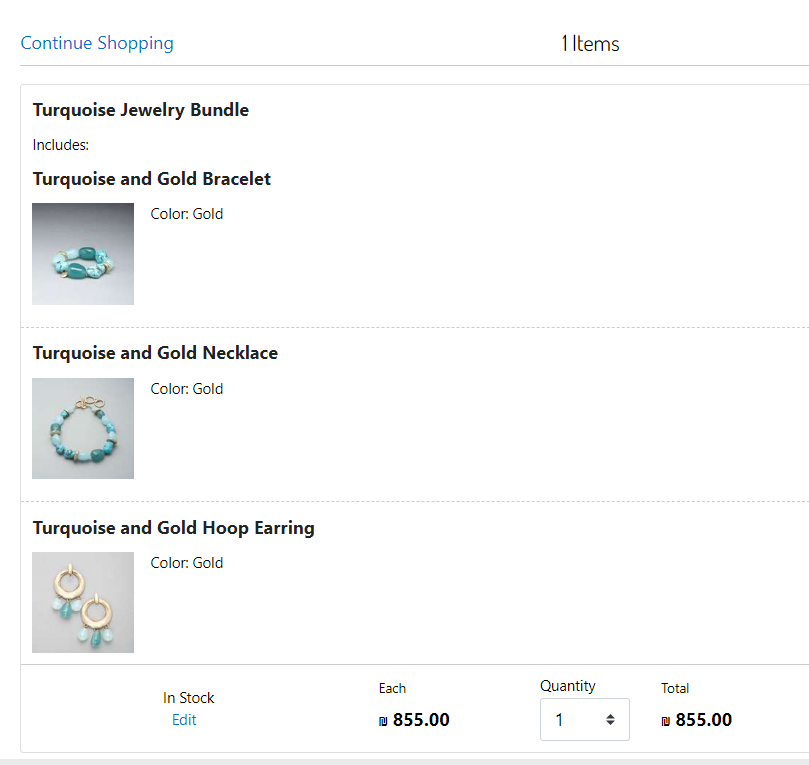Expand the Turquoise Jewelry Bundle details
The height and width of the screenshot is (765, 809).
pyautogui.click(x=140, y=110)
